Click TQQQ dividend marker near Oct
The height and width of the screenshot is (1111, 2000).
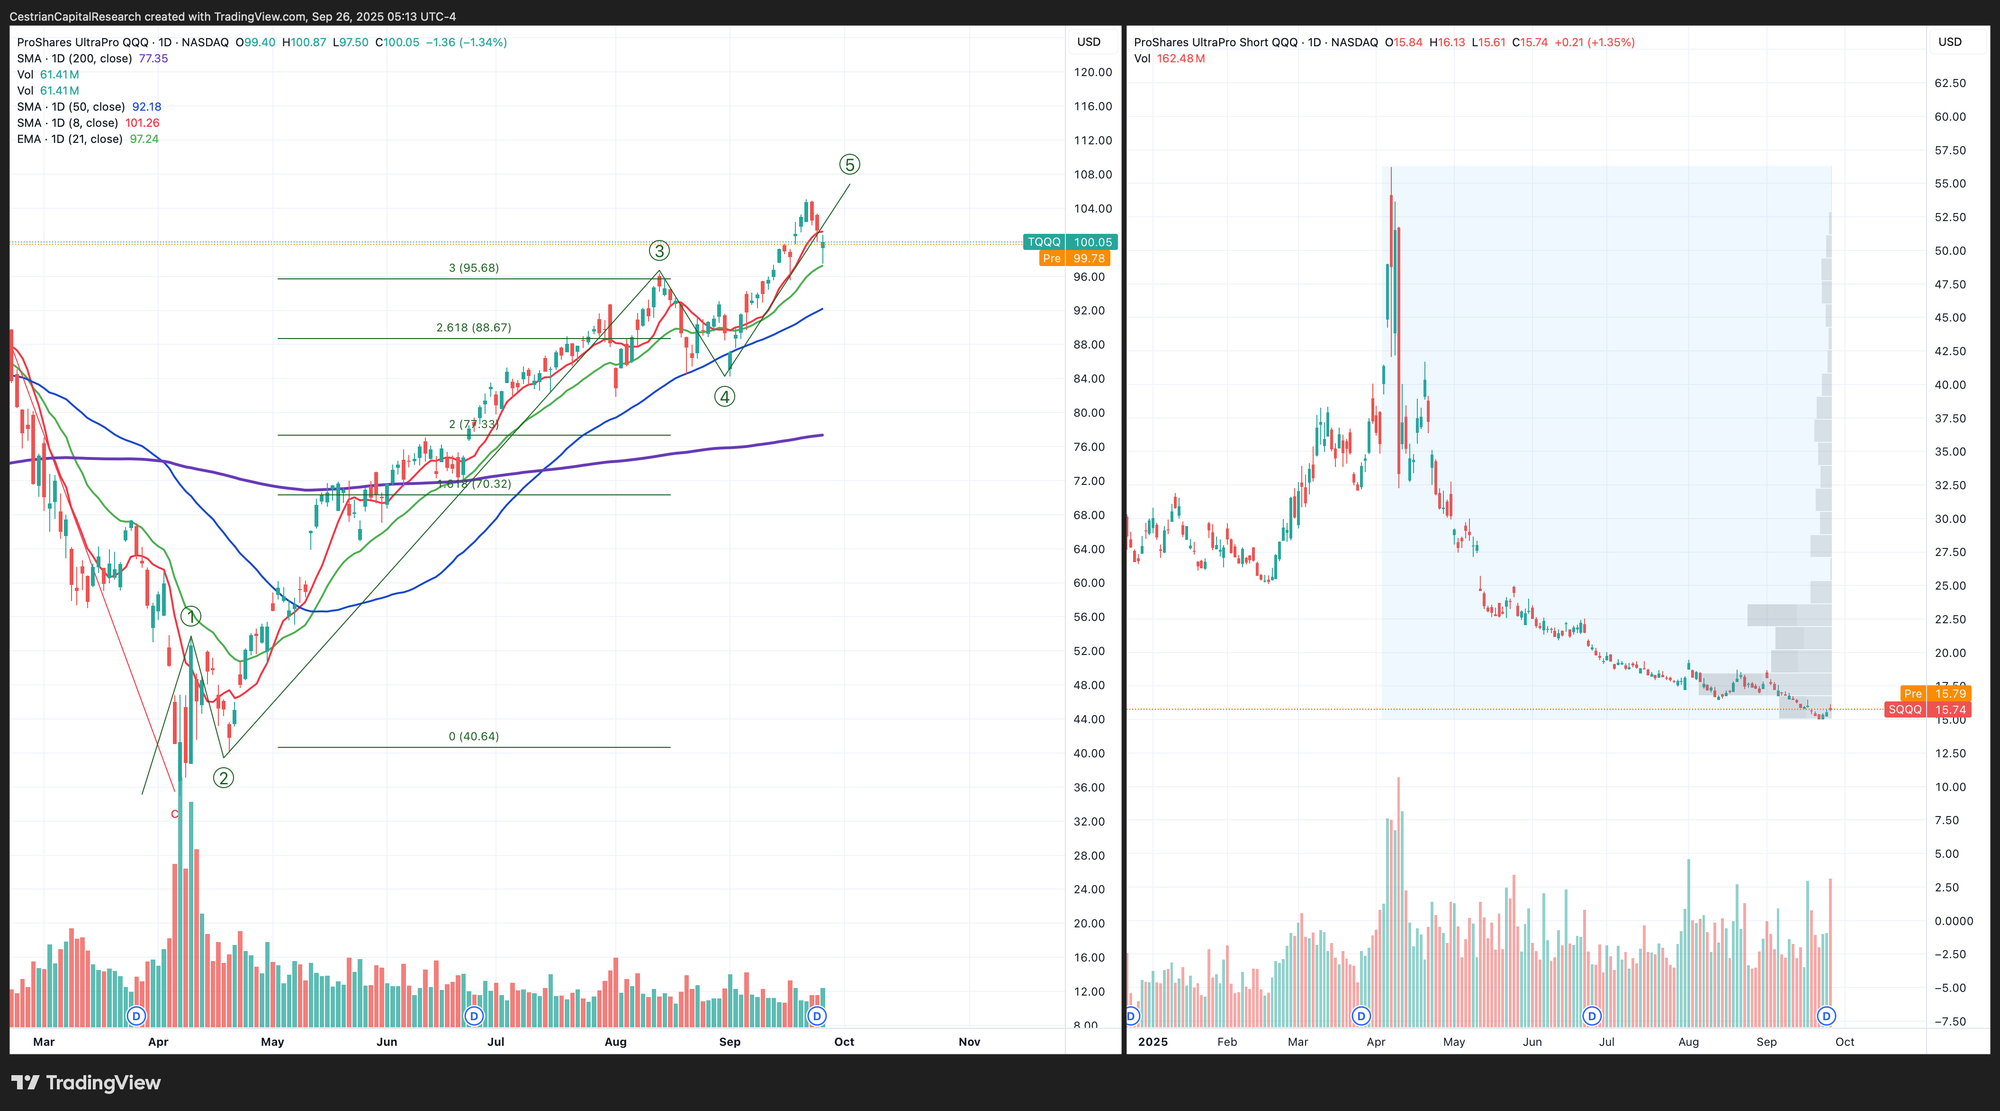pos(817,1016)
